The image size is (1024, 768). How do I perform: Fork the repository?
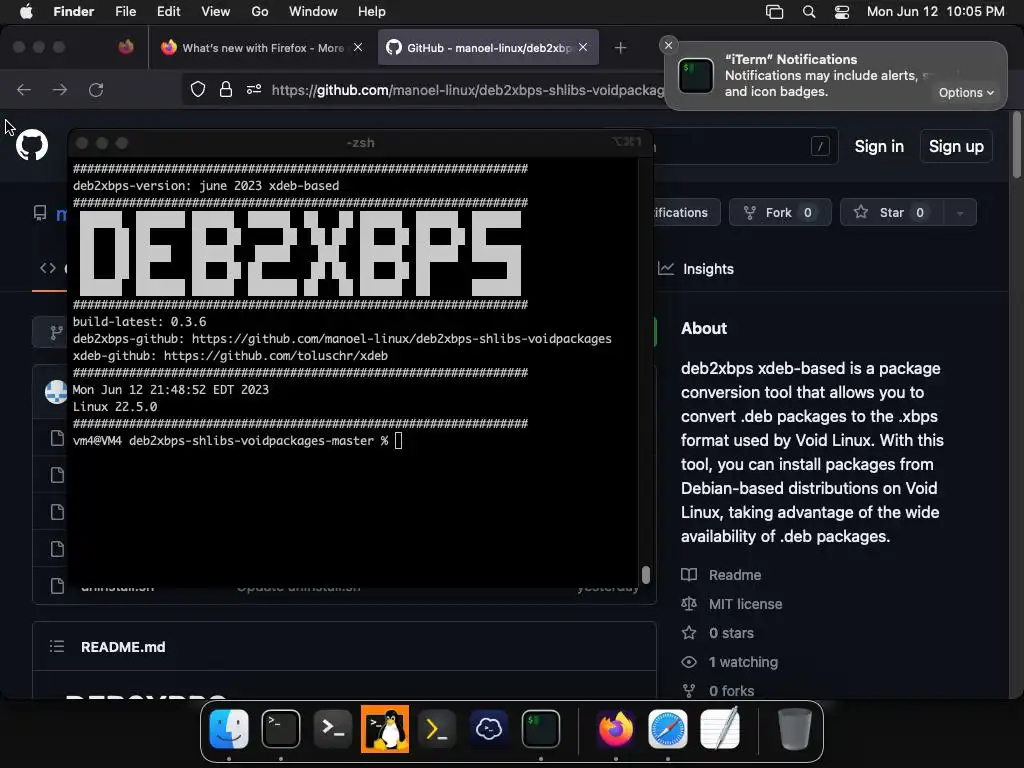(780, 212)
